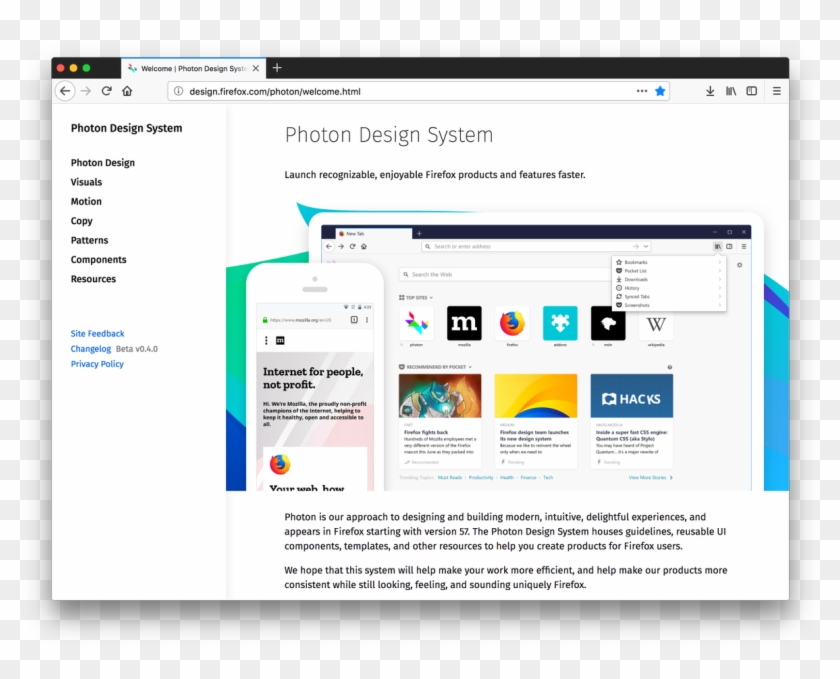The image size is (840, 679).
Task: Expand the Bookmarks chevron in the library menu
Action: [x=720, y=262]
